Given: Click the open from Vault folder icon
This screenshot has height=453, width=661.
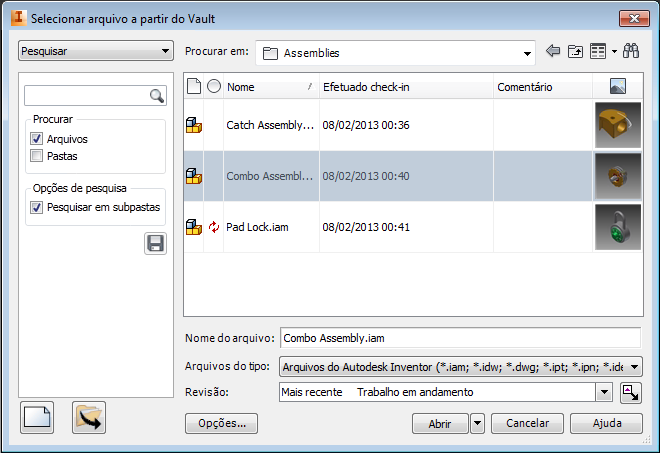Looking at the screenshot, I should point(88,417).
